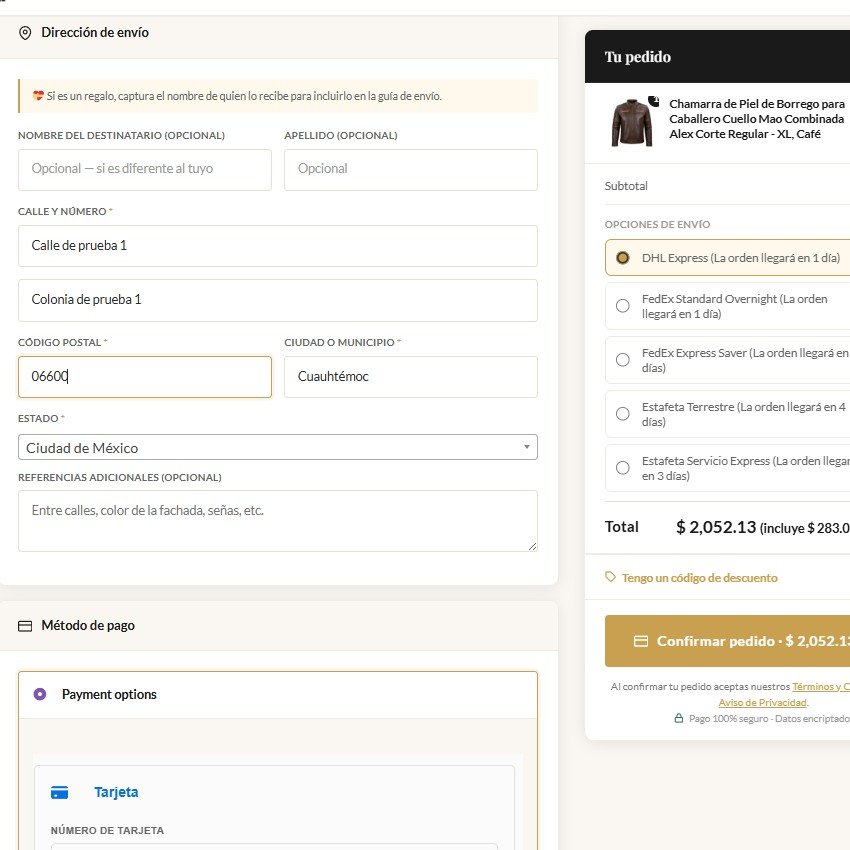
Task: Click the Nombre del destinatario input field
Action: [x=145, y=170]
